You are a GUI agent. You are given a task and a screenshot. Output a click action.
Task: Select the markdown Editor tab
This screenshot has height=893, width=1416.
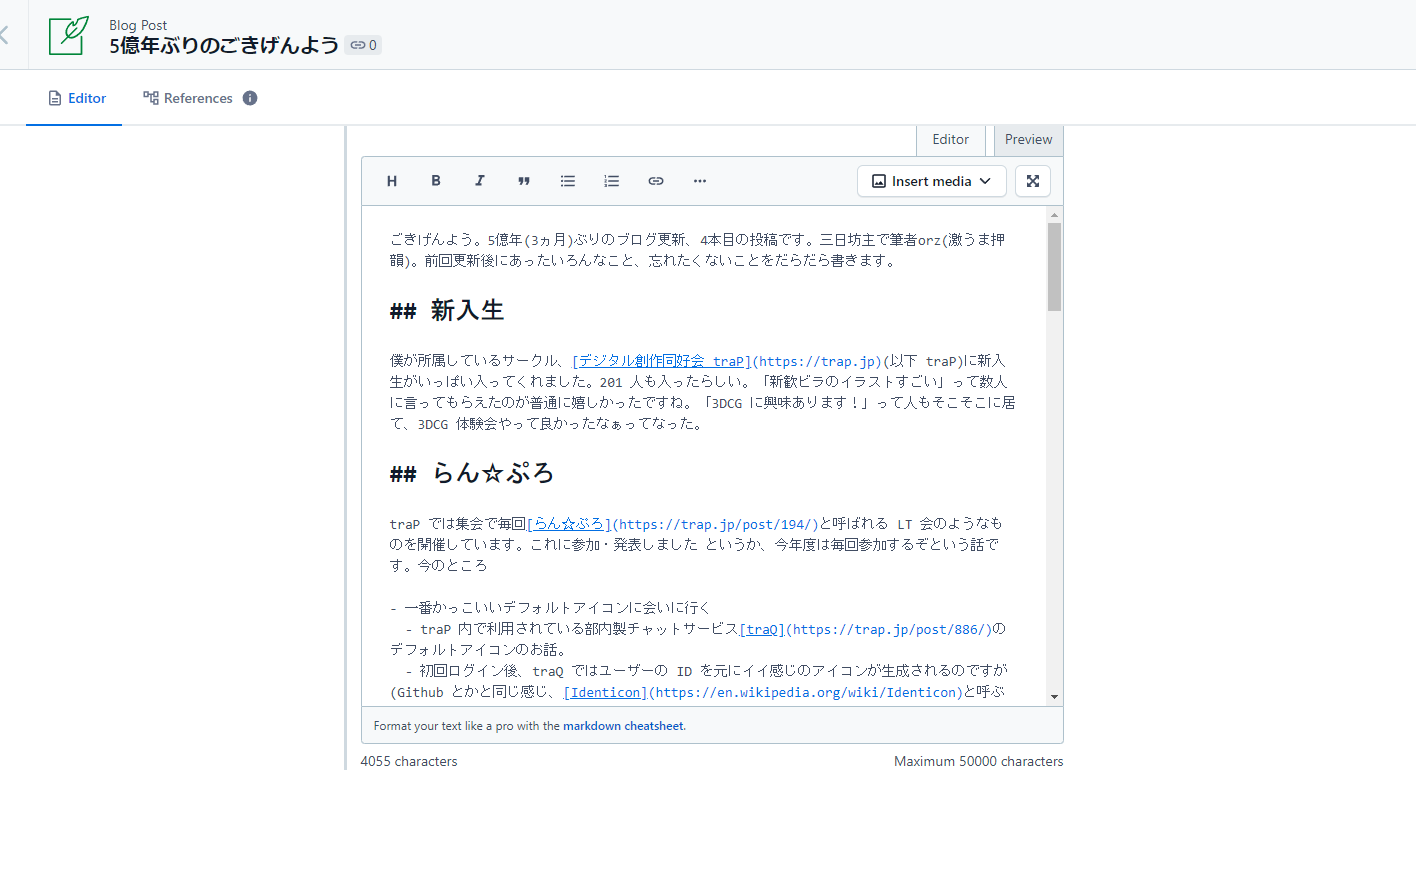[950, 140]
